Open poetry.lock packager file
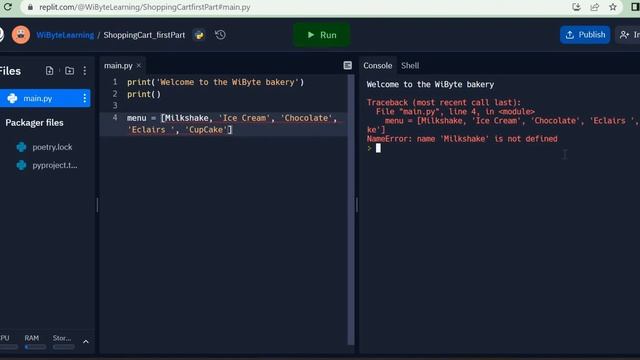Viewport: 640px width, 360px height. point(52,147)
